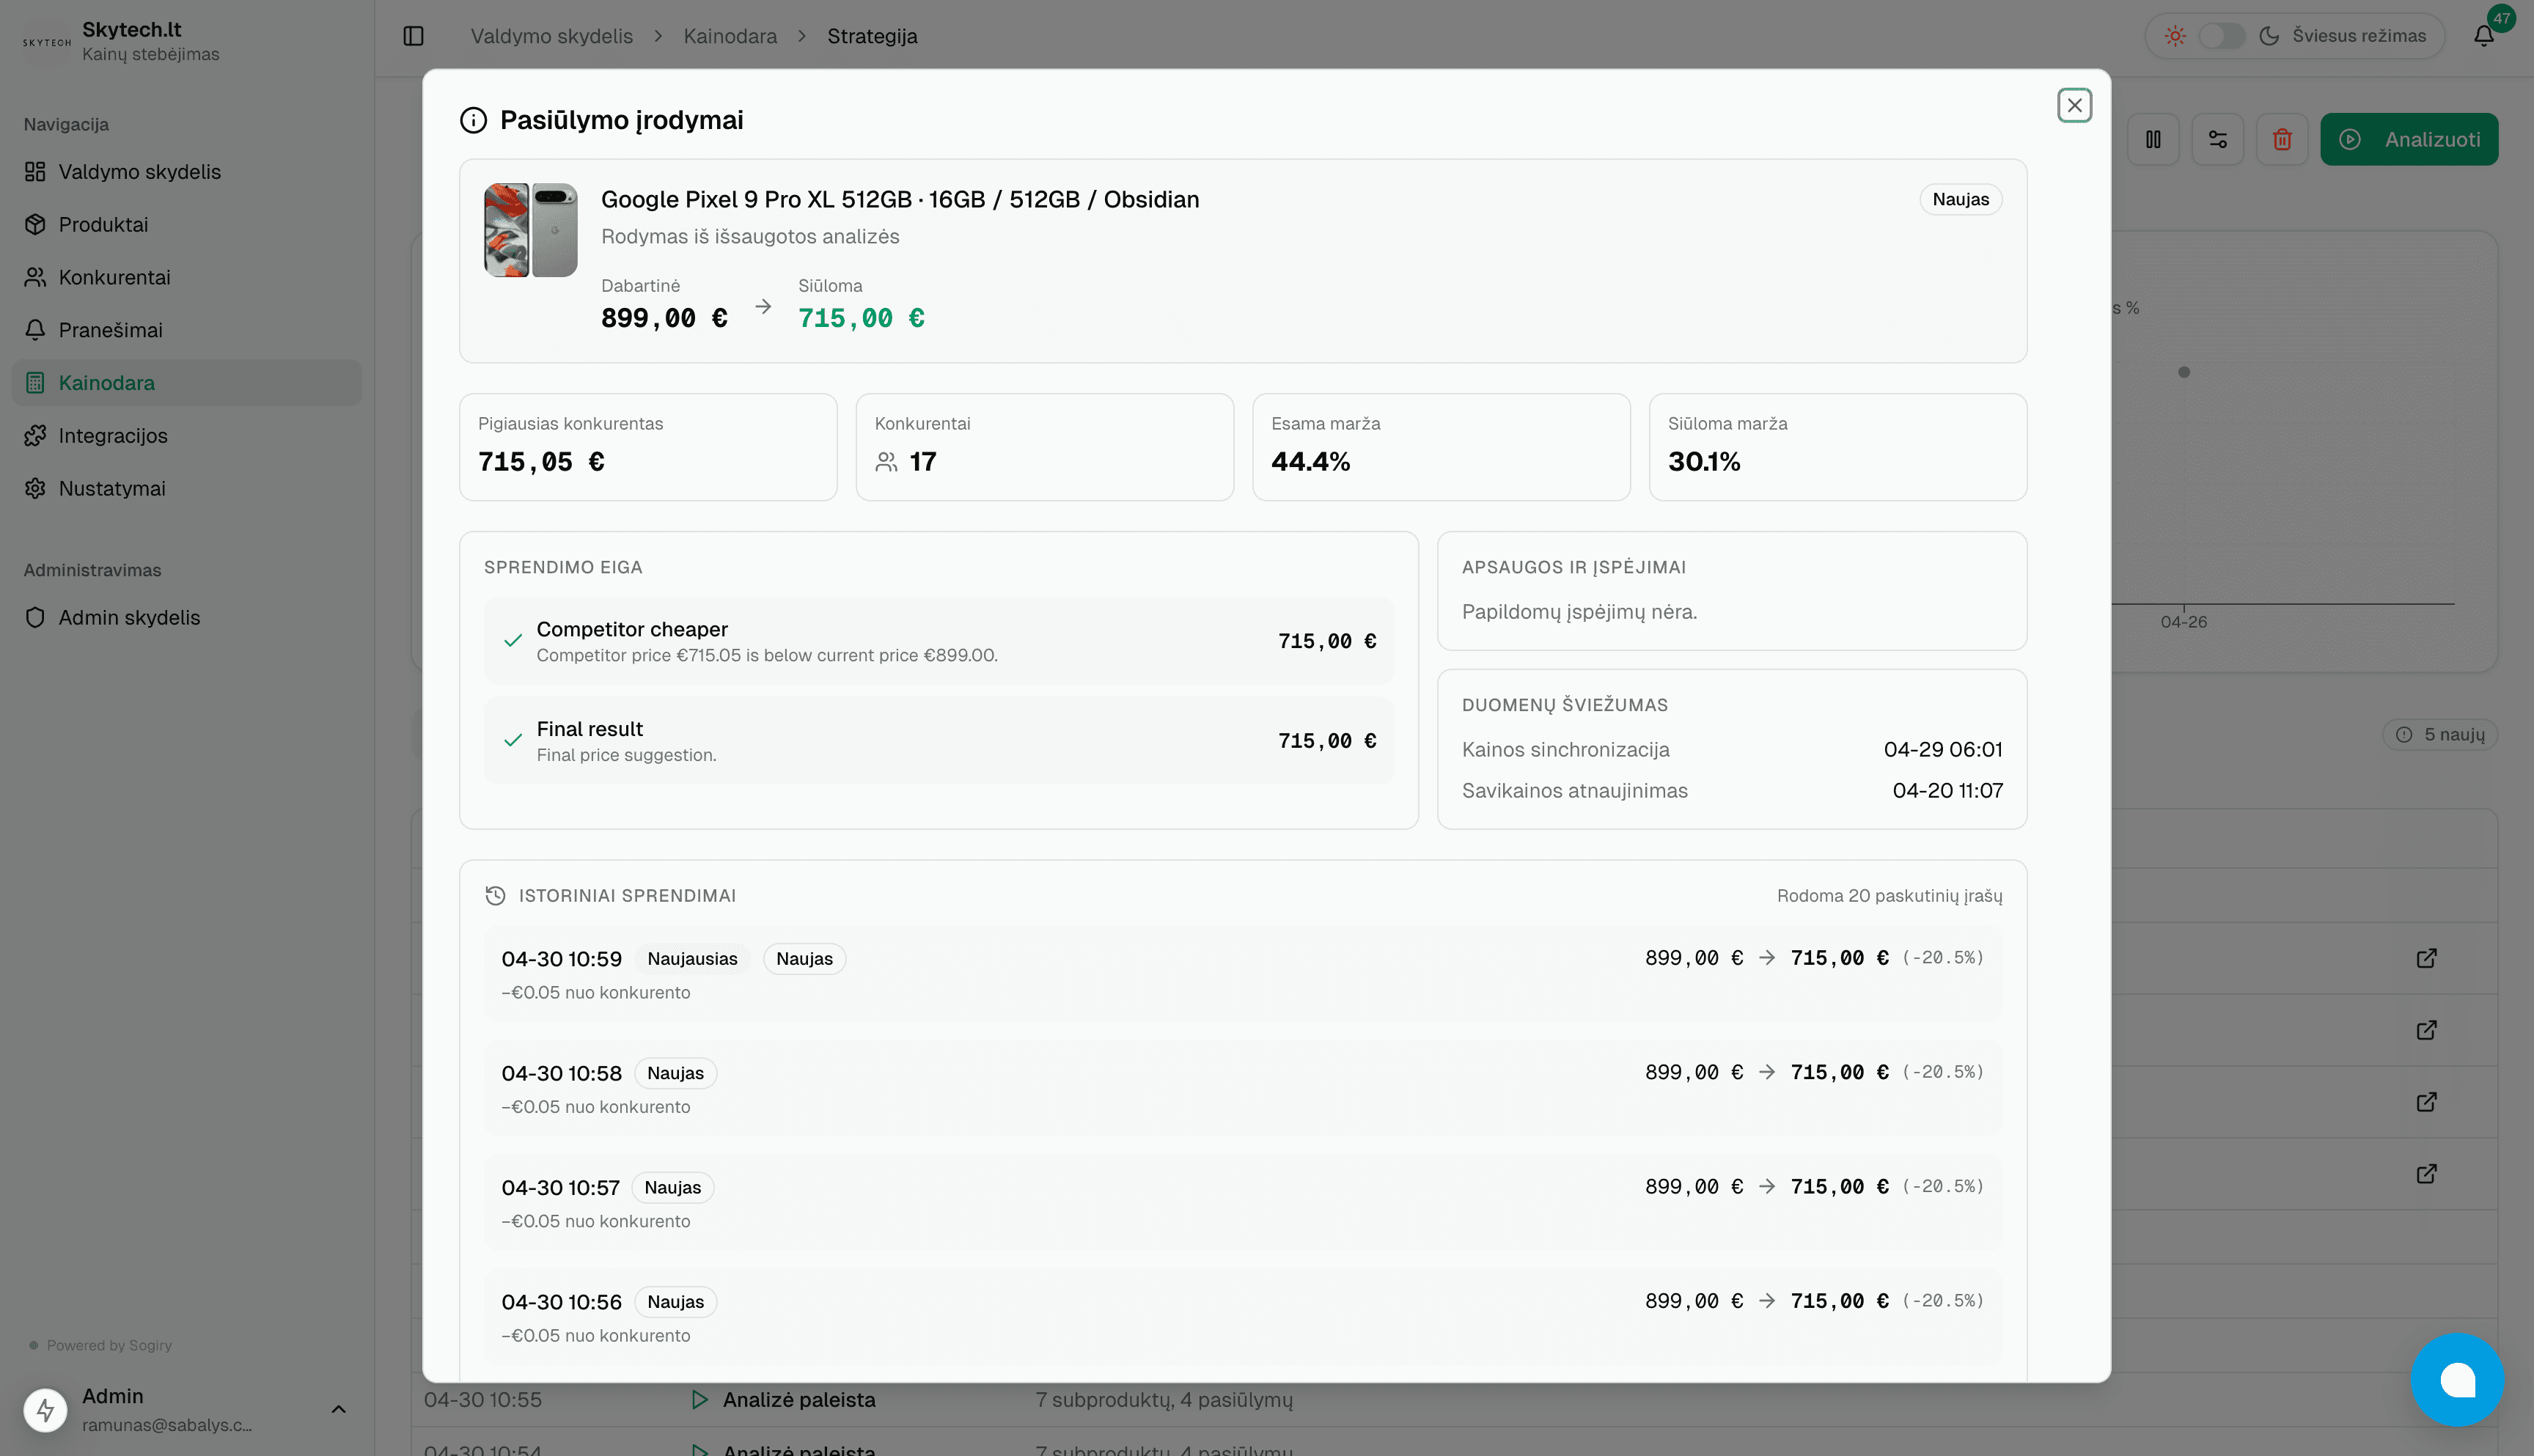This screenshot has width=2534, height=1456.
Task: Click Powered by Sogiry link
Action: pos(109,1345)
